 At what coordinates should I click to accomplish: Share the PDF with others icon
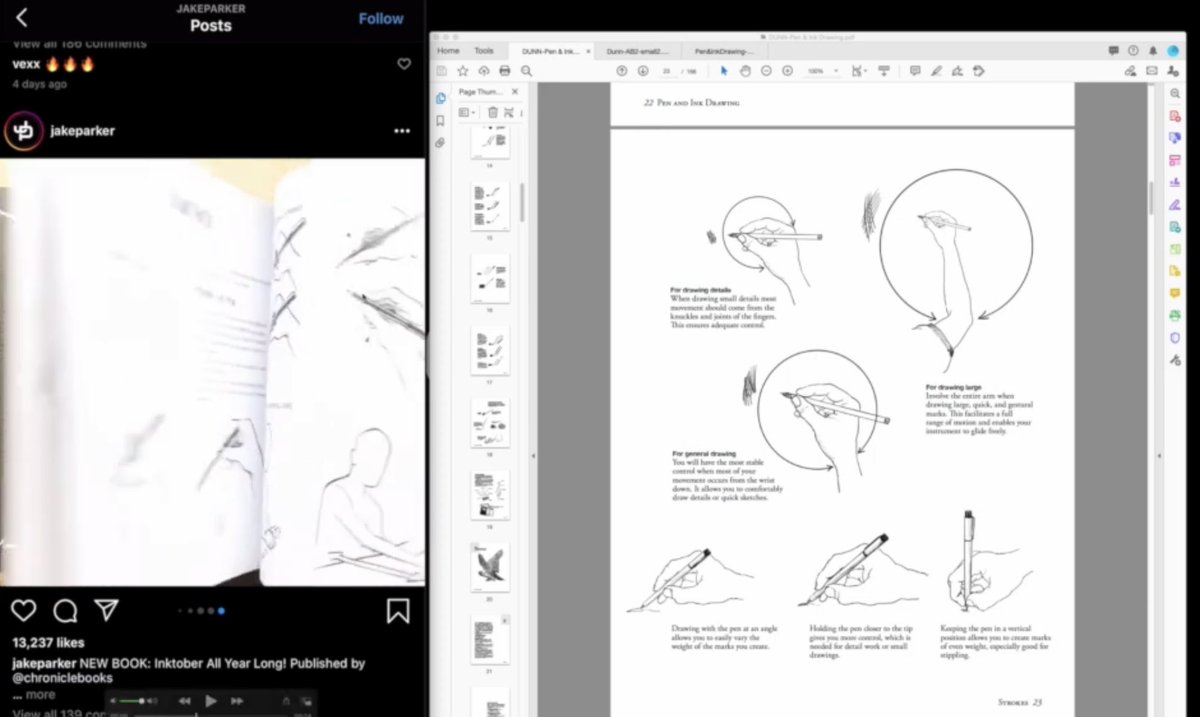coord(1172,71)
